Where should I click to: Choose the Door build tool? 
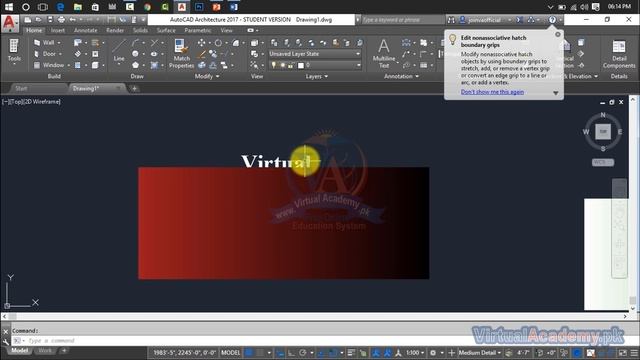click(x=45, y=54)
